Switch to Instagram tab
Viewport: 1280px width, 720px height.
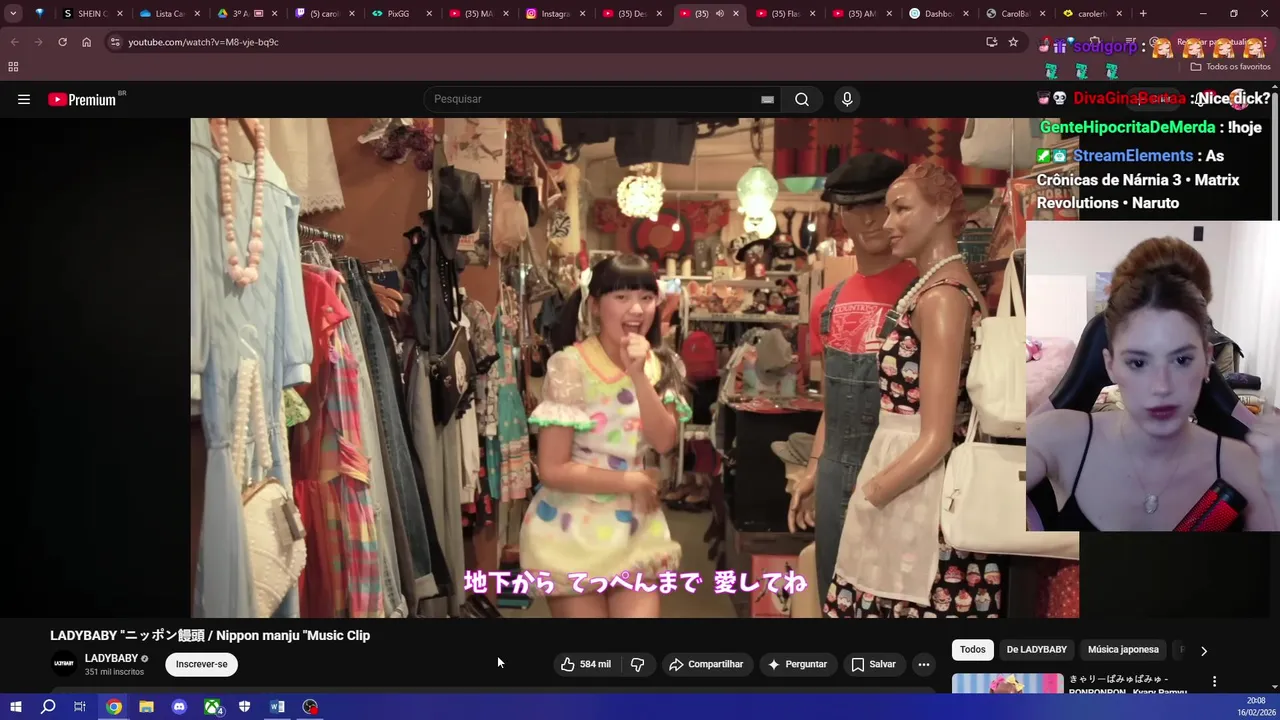(556, 14)
